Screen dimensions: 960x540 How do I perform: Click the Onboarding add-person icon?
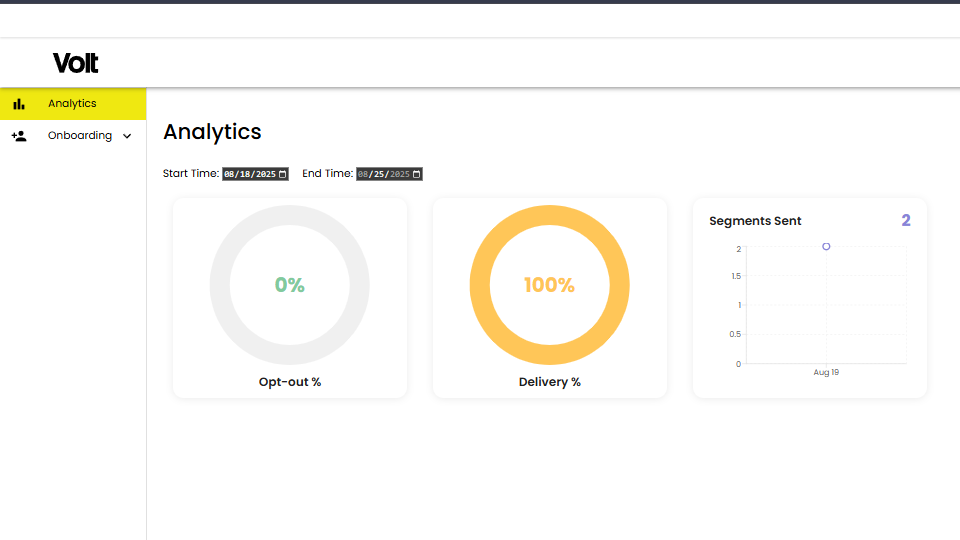(x=19, y=136)
